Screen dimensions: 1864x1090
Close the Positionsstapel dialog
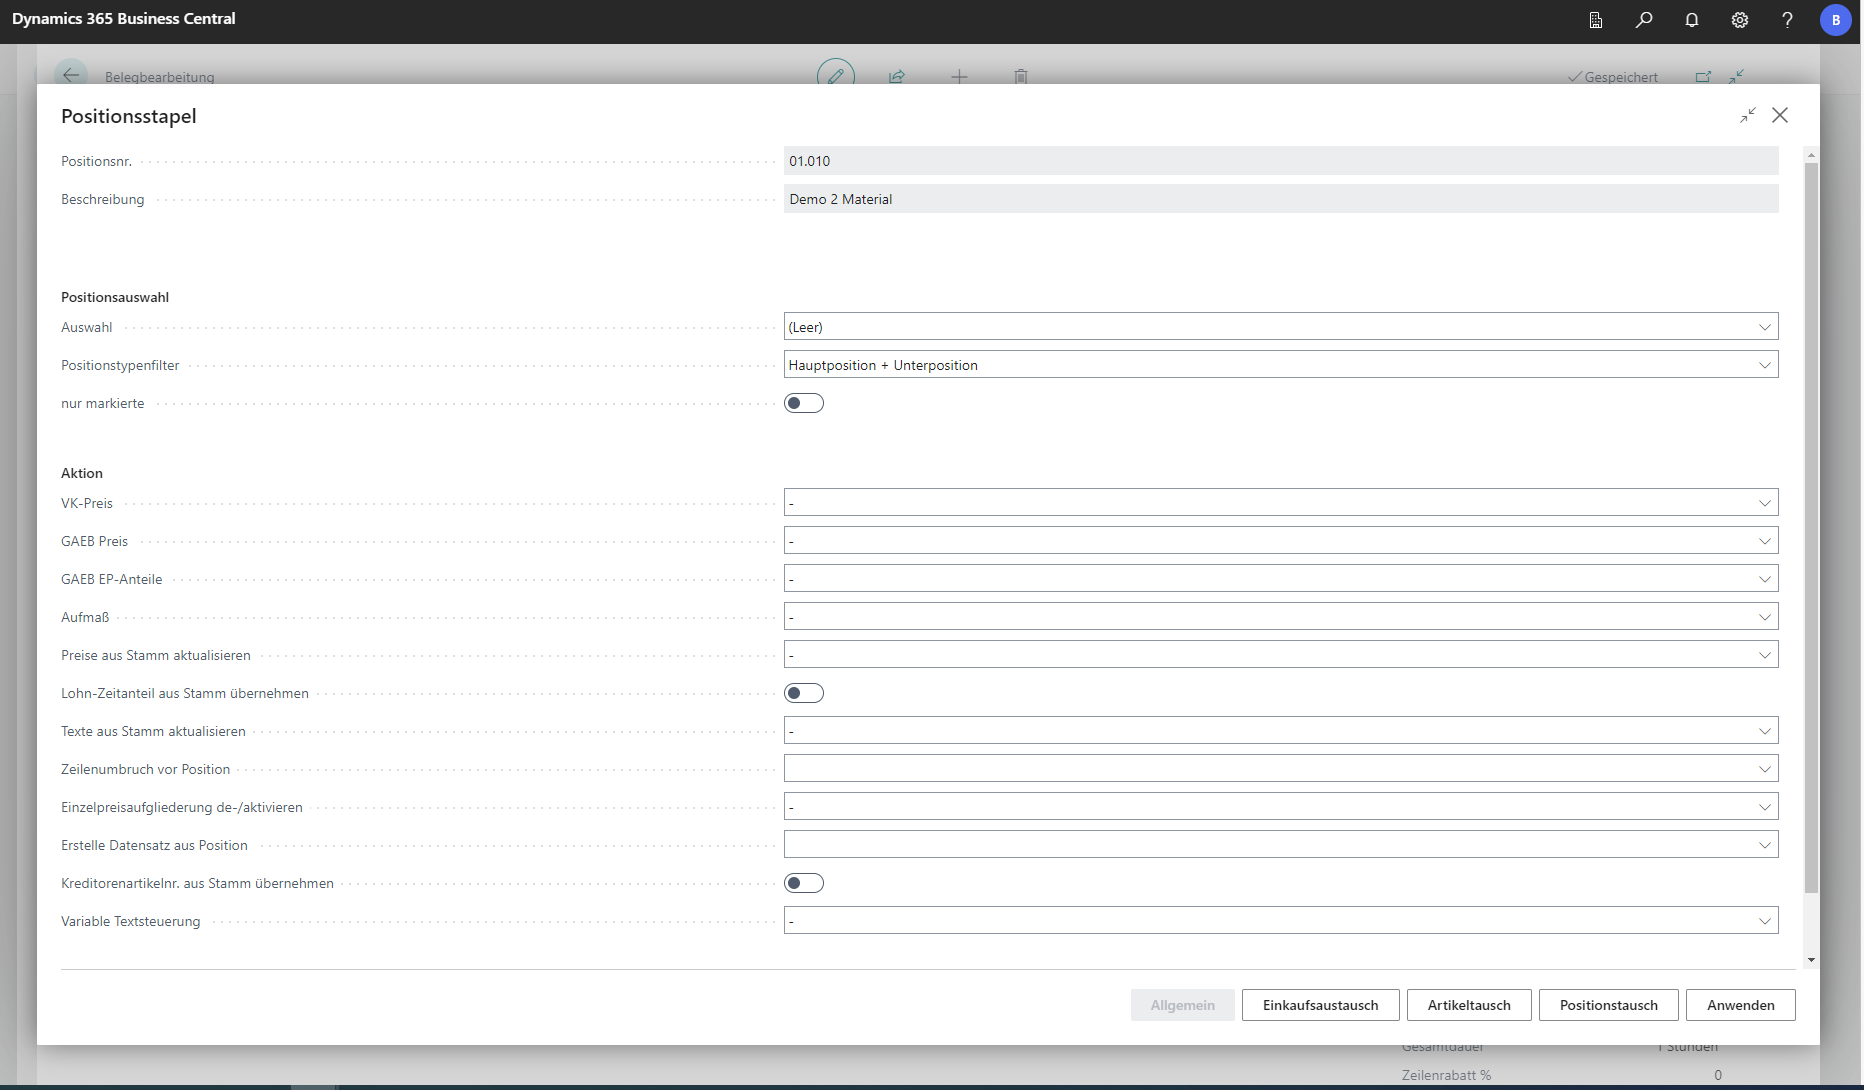pyautogui.click(x=1780, y=116)
